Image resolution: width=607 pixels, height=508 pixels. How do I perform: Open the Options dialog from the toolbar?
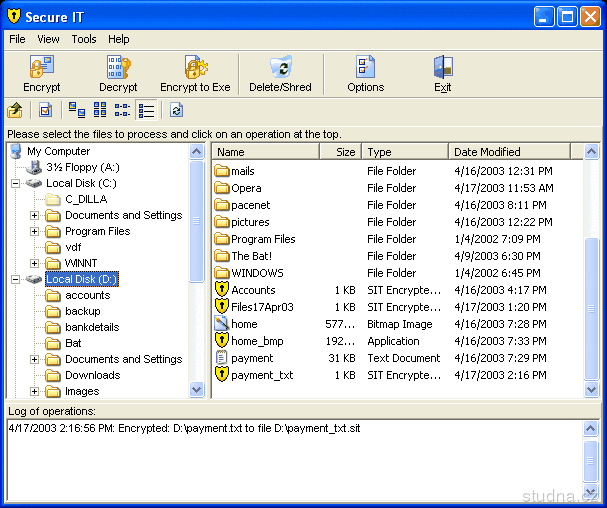[x=365, y=69]
